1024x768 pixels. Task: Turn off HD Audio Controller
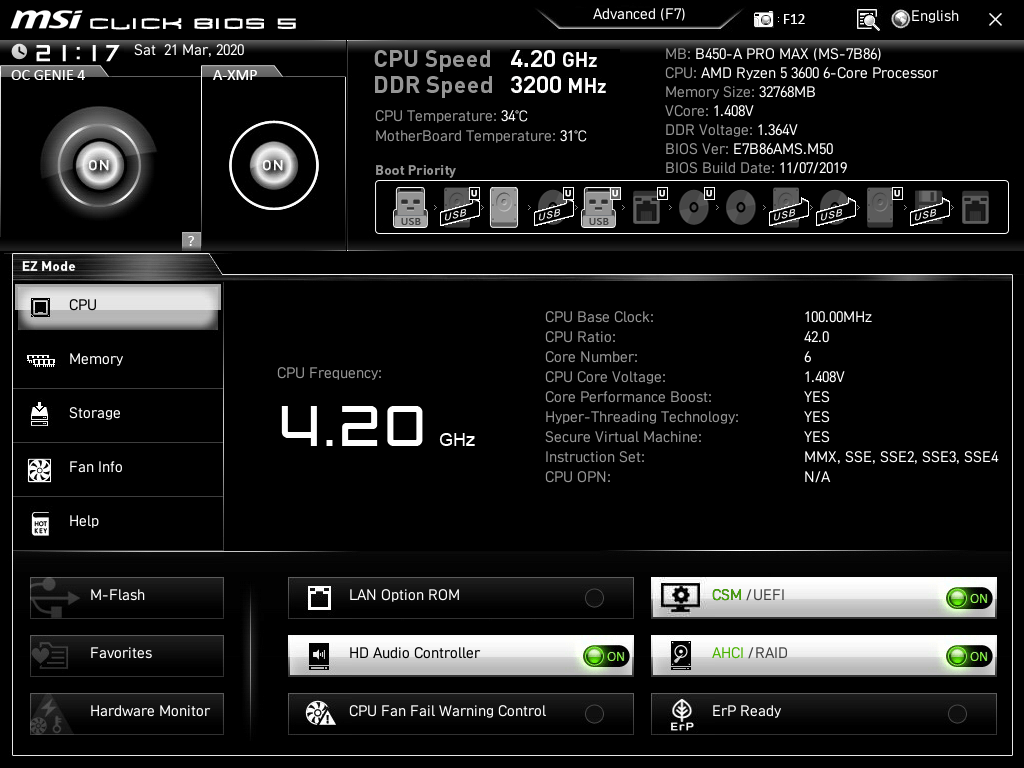pos(460,656)
